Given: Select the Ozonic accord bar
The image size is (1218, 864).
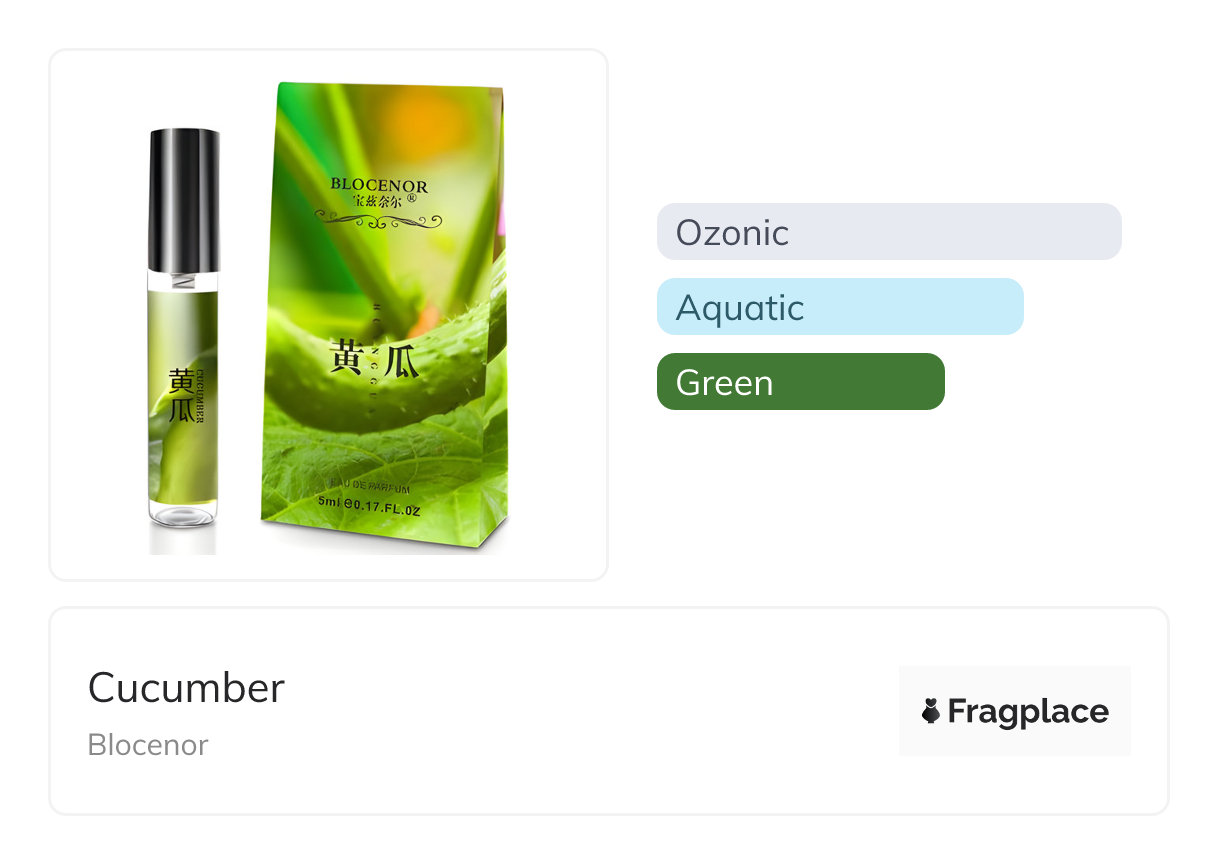Looking at the screenshot, I should (889, 232).
